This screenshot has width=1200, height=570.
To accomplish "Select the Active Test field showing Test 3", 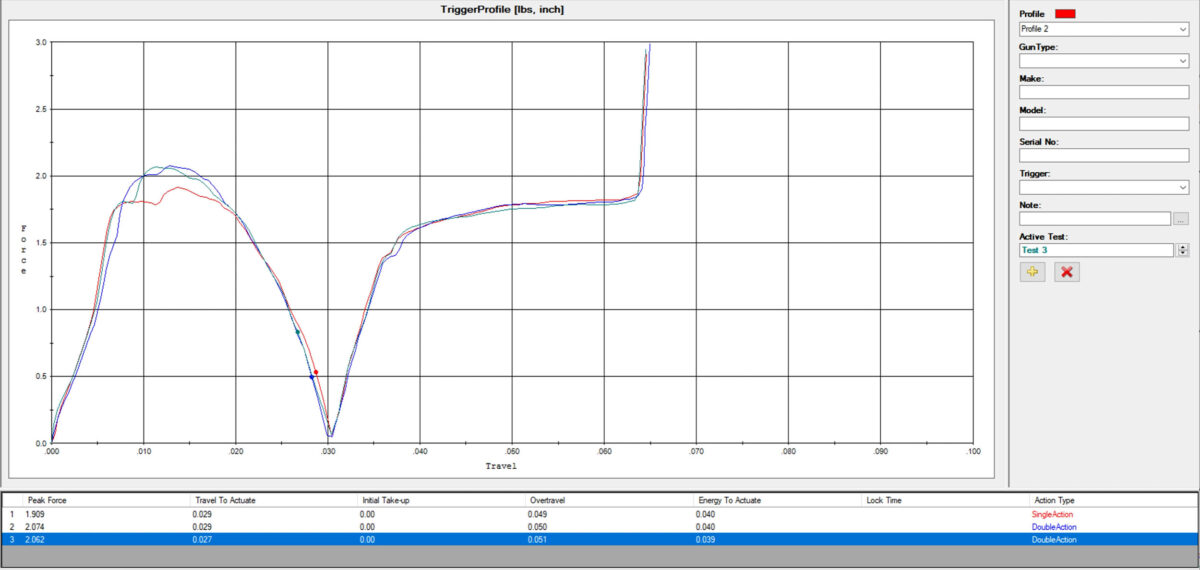I will tap(1095, 250).
